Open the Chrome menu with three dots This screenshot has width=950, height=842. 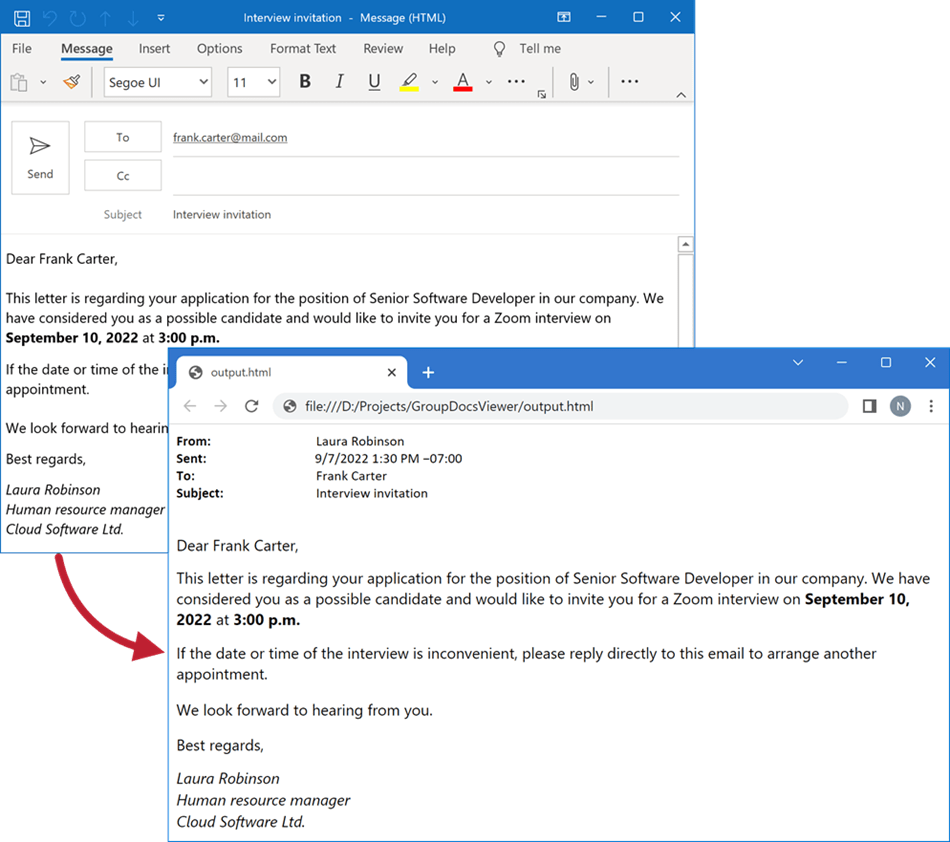(x=931, y=406)
